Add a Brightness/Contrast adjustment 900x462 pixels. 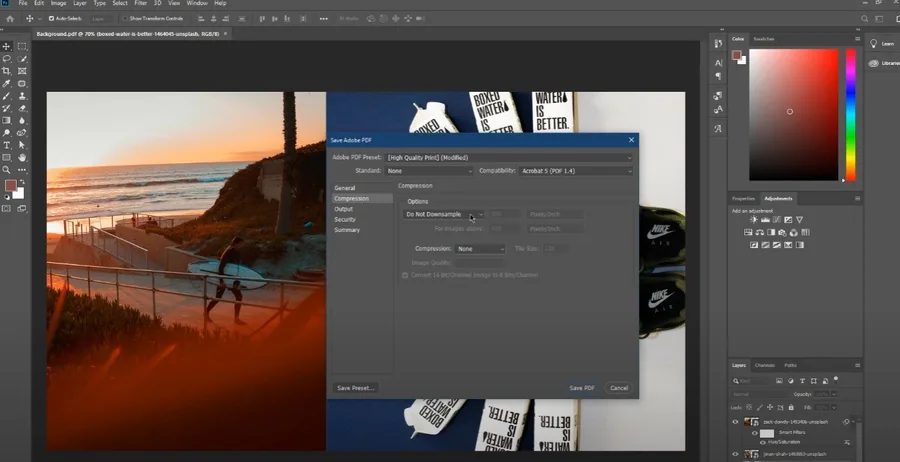[754, 220]
